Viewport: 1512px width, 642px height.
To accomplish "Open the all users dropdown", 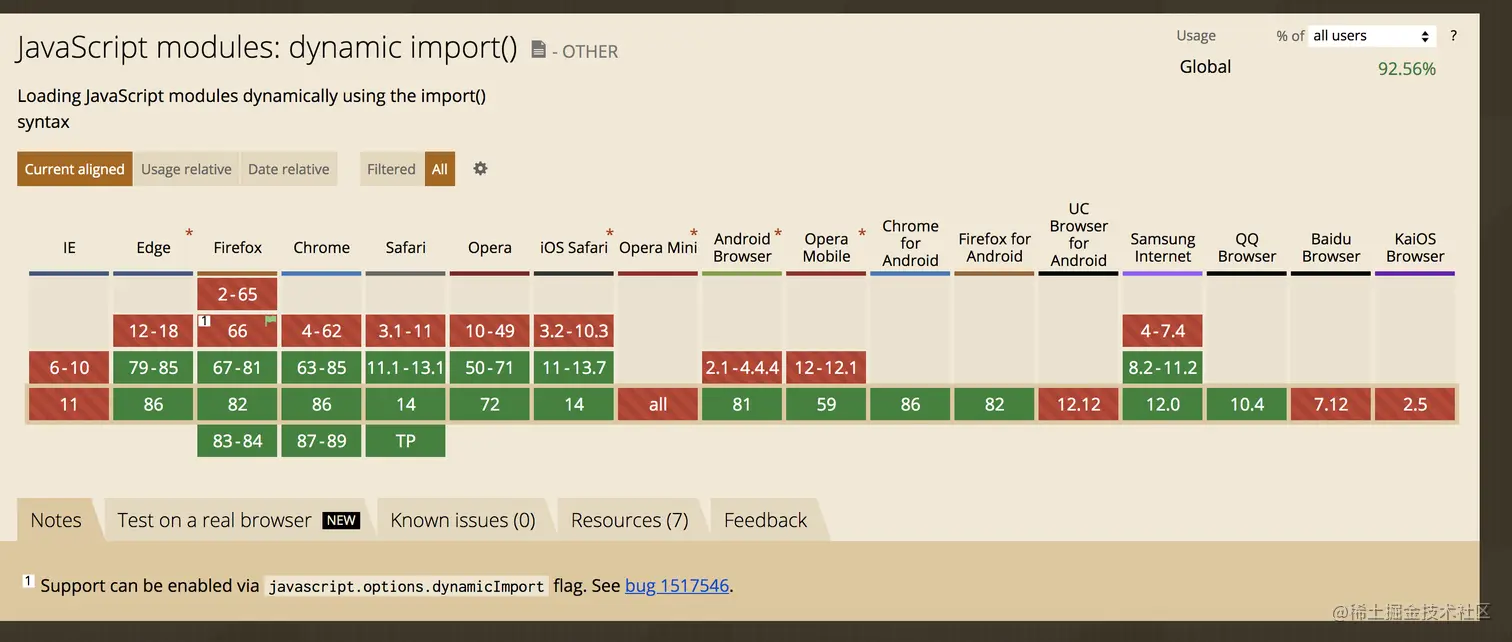I will tap(1372, 36).
